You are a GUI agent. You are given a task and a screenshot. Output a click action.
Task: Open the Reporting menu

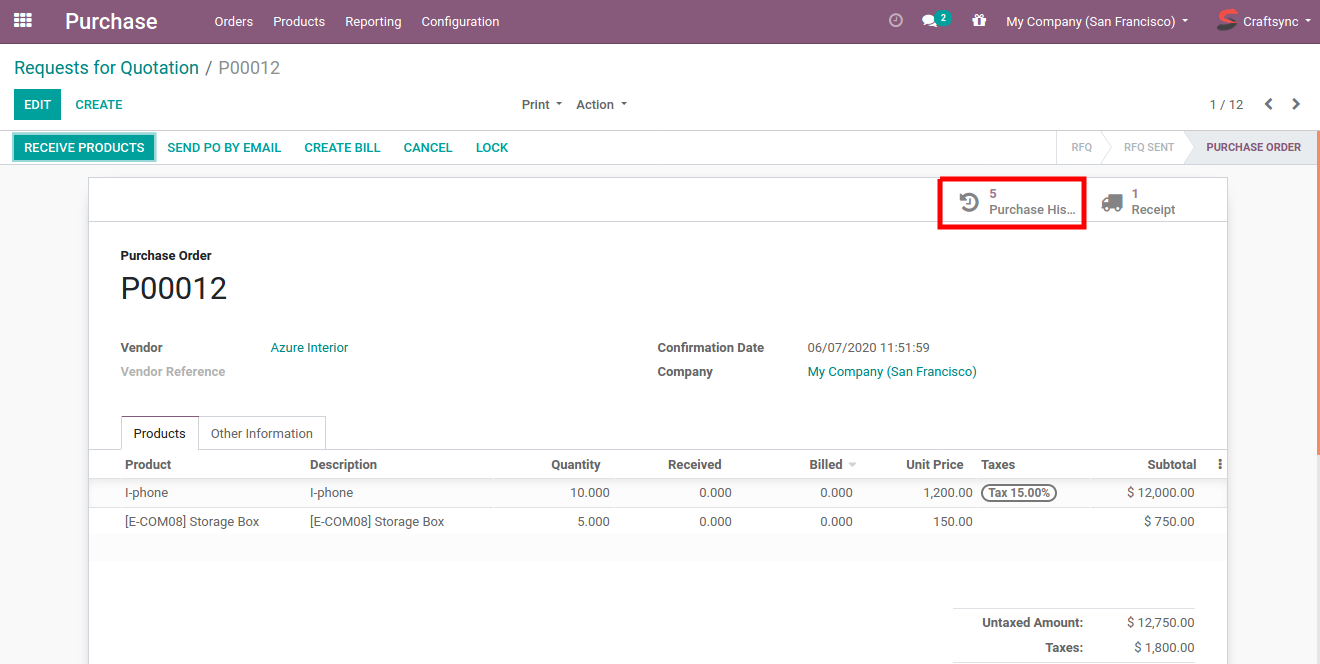coord(373,21)
